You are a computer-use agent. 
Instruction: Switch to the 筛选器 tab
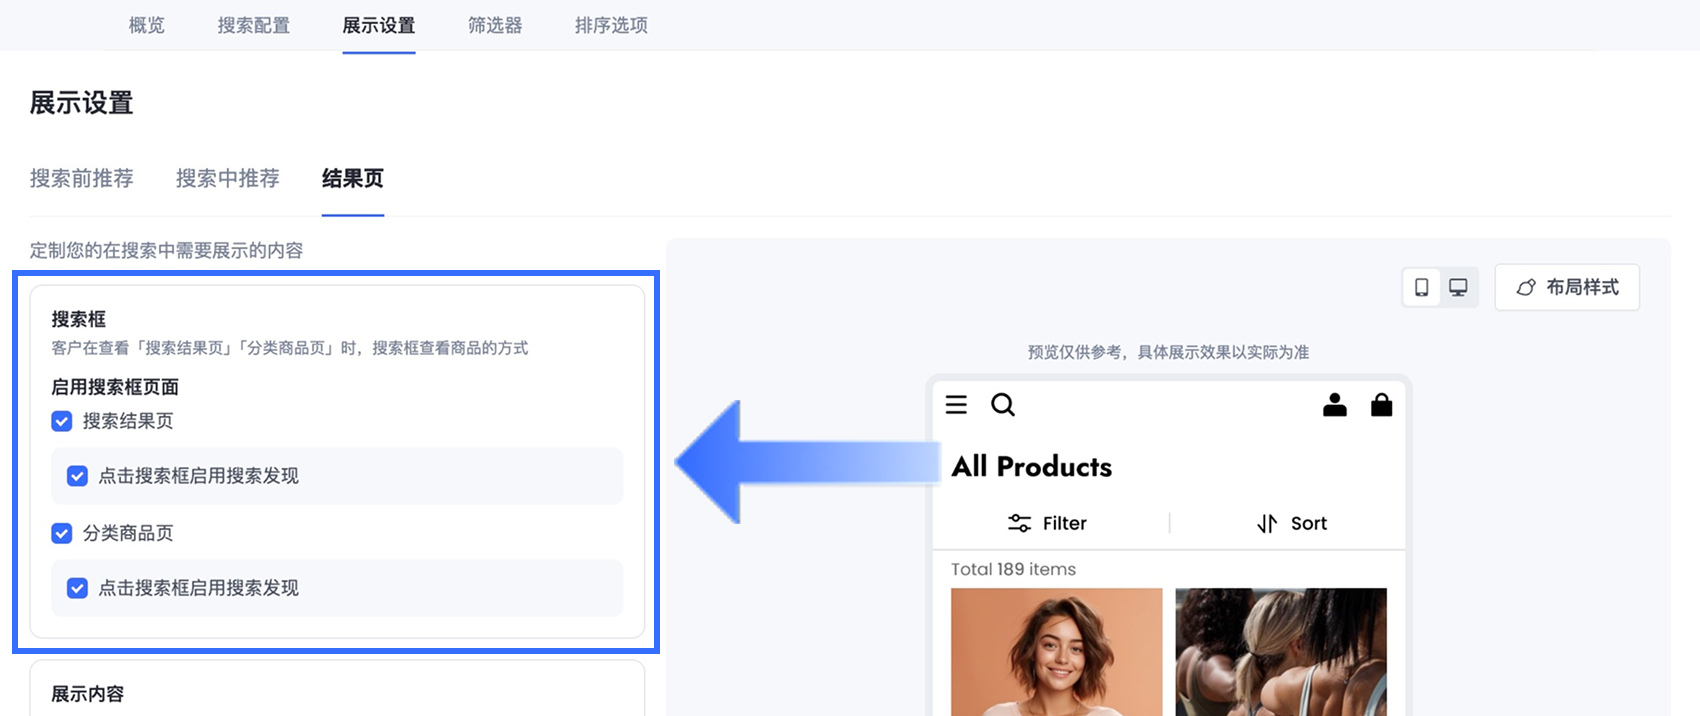click(495, 26)
